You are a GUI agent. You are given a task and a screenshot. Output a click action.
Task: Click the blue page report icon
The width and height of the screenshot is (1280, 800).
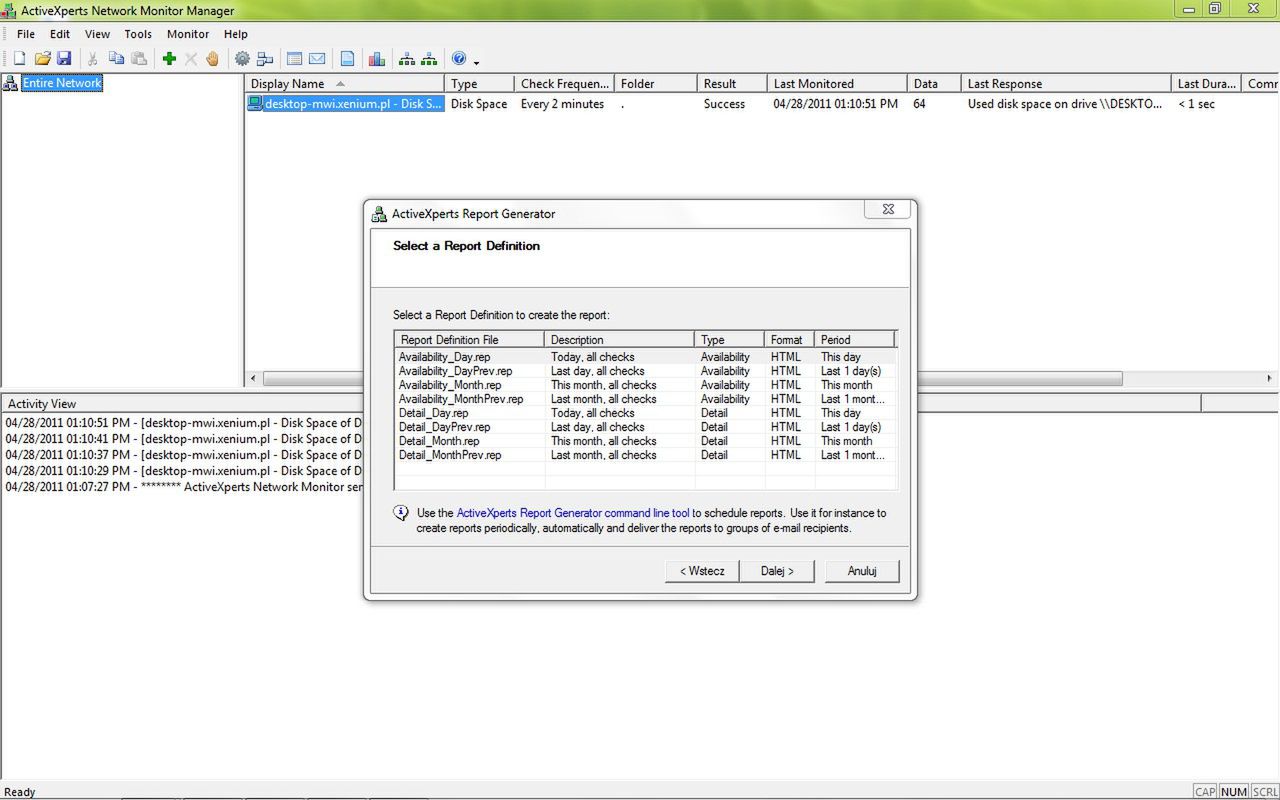[x=347, y=59]
